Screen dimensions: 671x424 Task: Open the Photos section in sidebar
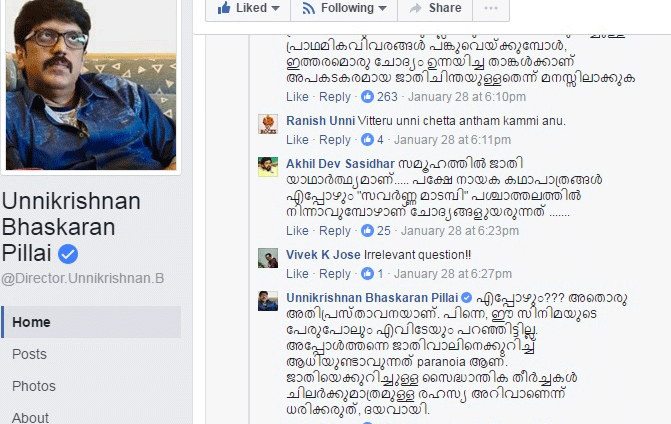point(34,386)
